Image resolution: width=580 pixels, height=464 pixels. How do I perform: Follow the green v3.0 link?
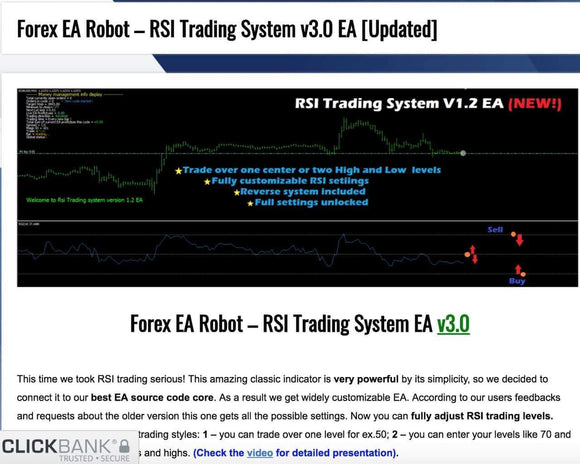coord(453,324)
